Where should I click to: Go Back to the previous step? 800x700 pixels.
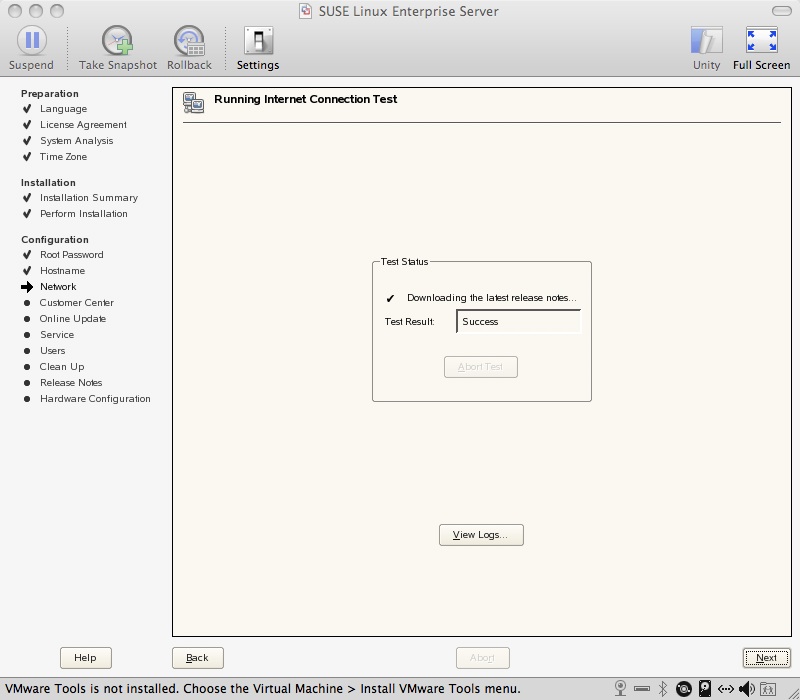(197, 658)
